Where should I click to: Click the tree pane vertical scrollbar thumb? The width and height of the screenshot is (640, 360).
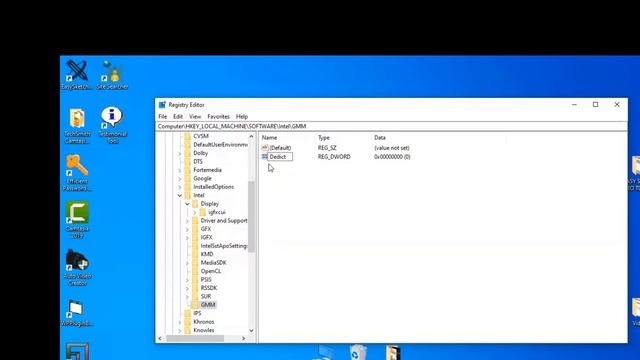point(251,217)
